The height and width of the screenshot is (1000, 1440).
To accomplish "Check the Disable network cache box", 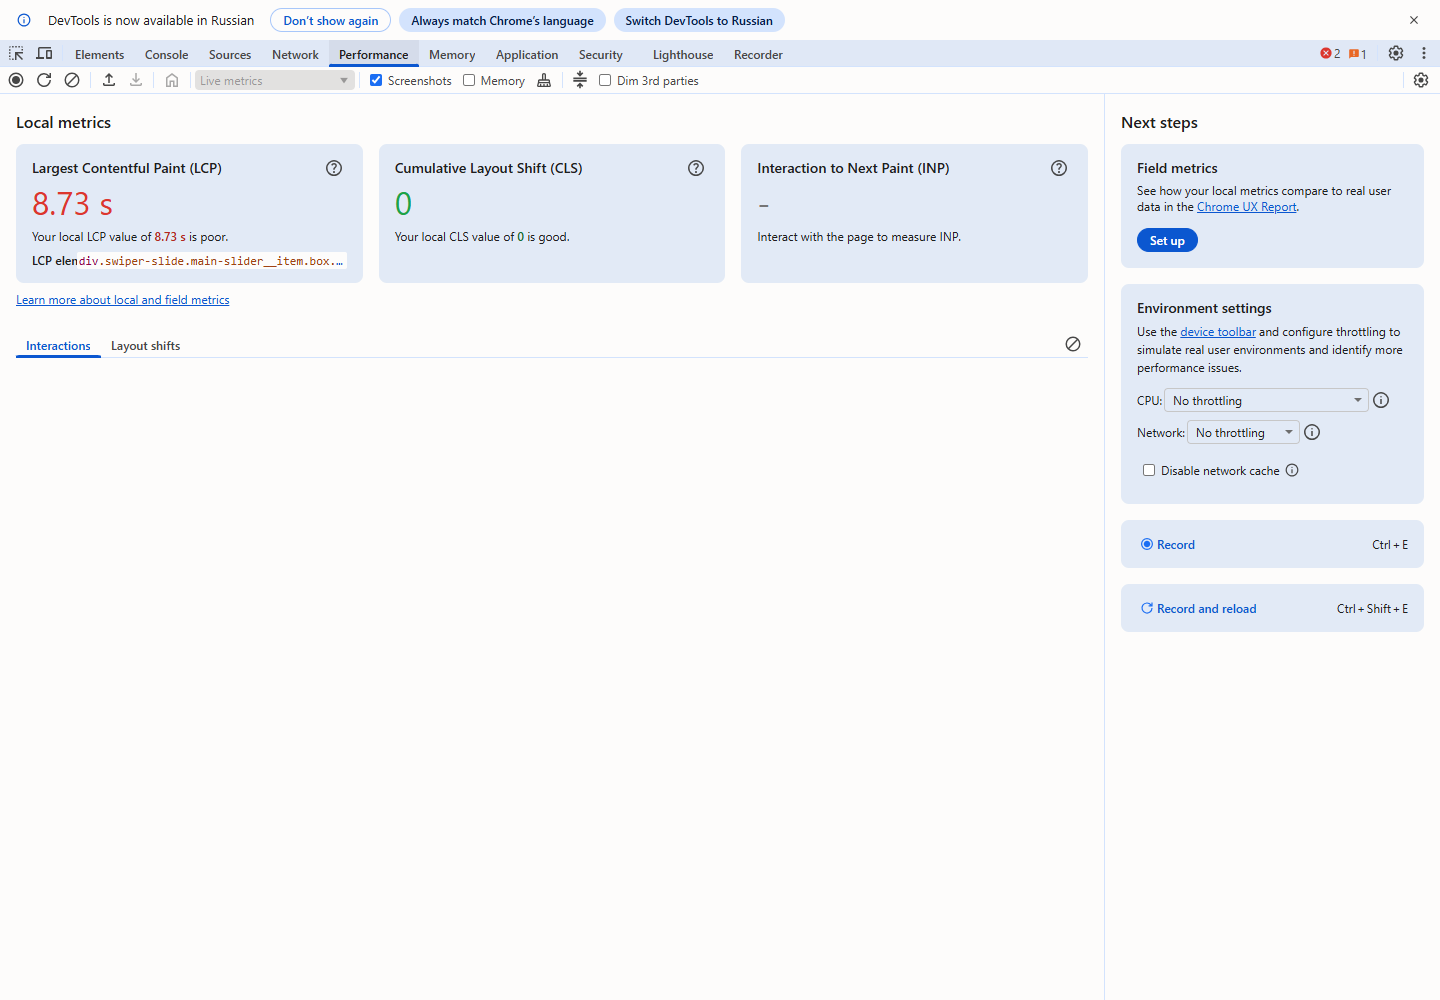I will tap(1149, 470).
